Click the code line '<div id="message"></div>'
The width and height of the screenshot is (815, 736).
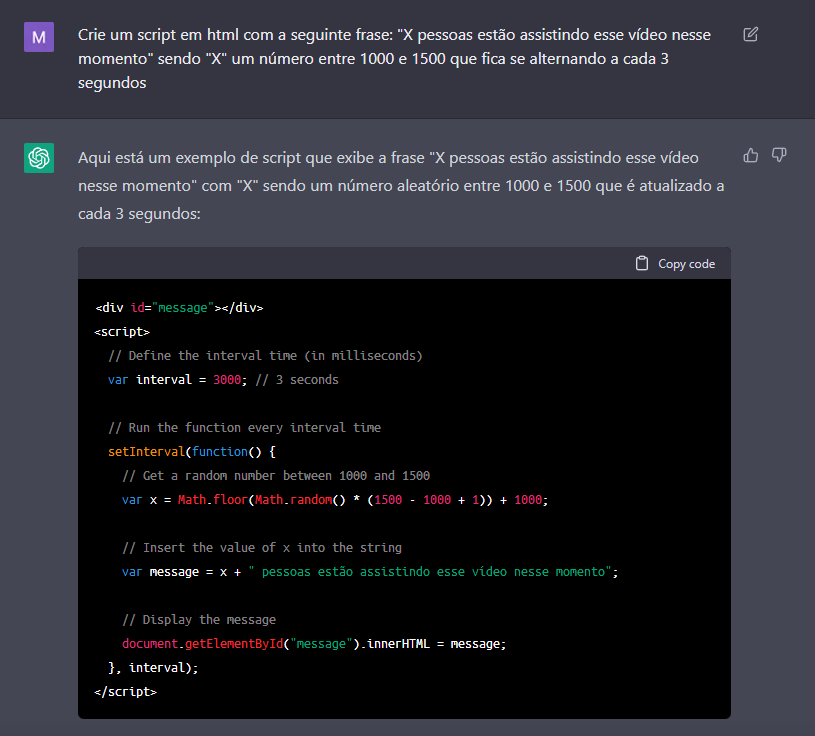[x=179, y=308]
